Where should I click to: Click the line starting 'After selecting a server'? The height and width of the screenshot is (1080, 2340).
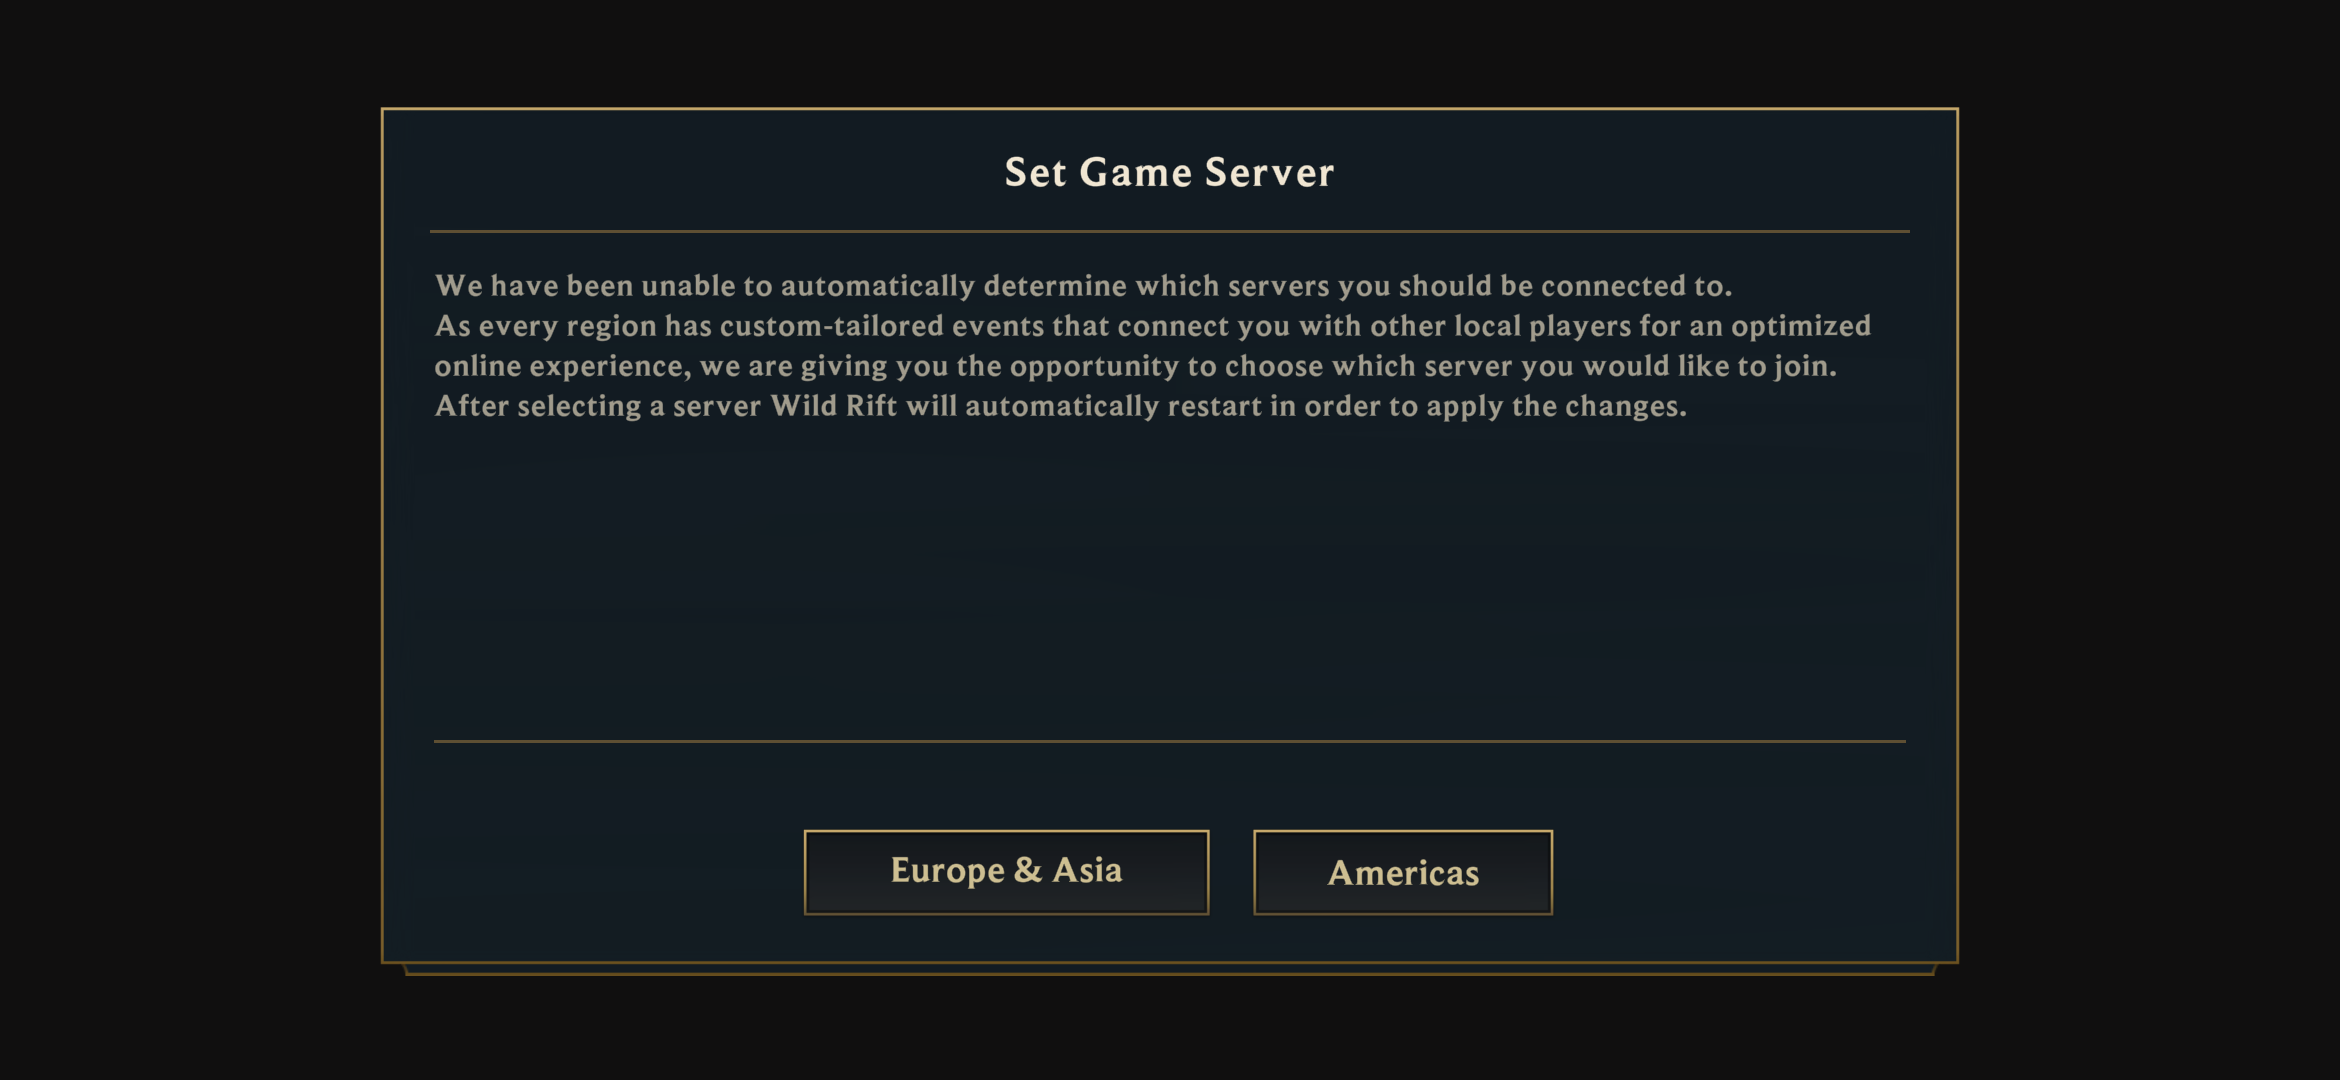coord(1061,406)
